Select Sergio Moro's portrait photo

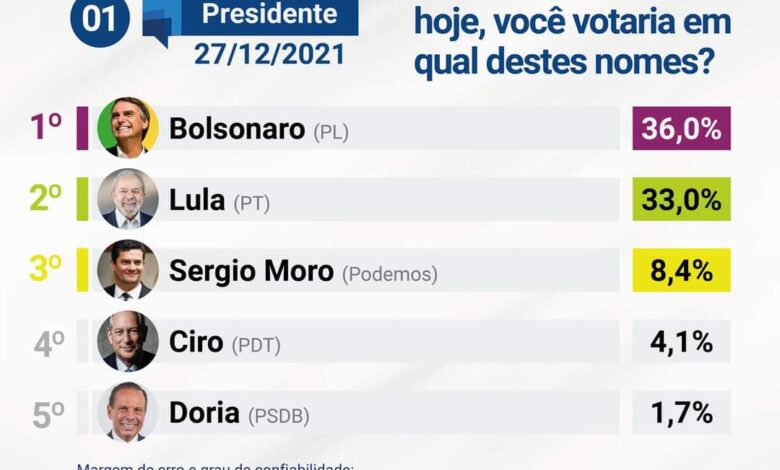click(x=128, y=270)
